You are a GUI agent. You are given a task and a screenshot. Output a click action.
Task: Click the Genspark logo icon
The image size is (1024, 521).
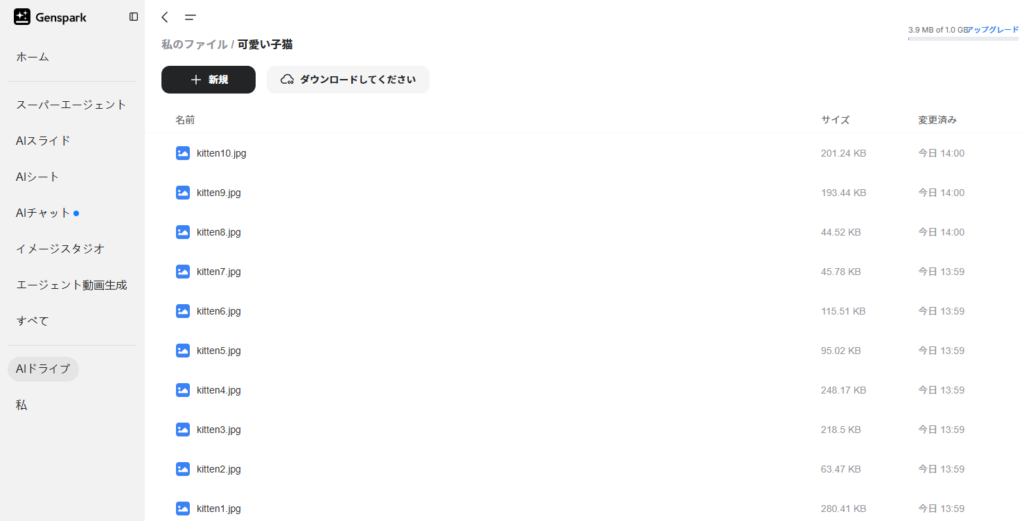(22, 17)
